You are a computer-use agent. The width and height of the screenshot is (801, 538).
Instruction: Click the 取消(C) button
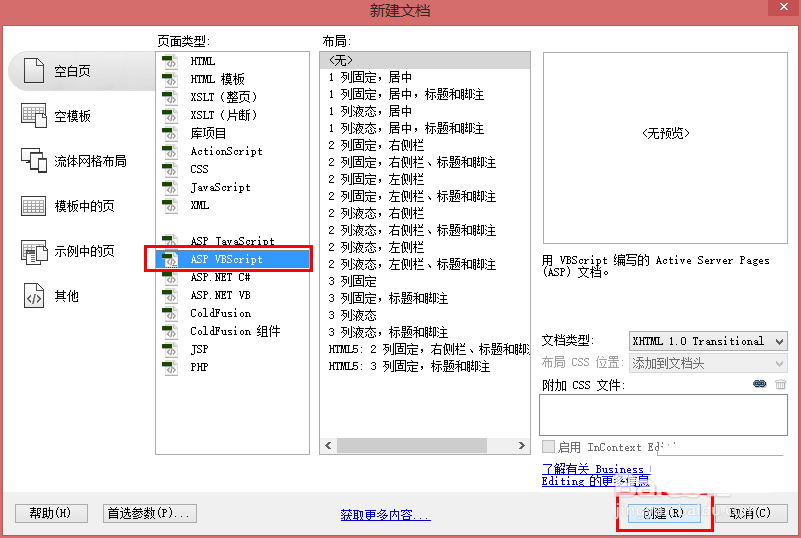pos(749,513)
